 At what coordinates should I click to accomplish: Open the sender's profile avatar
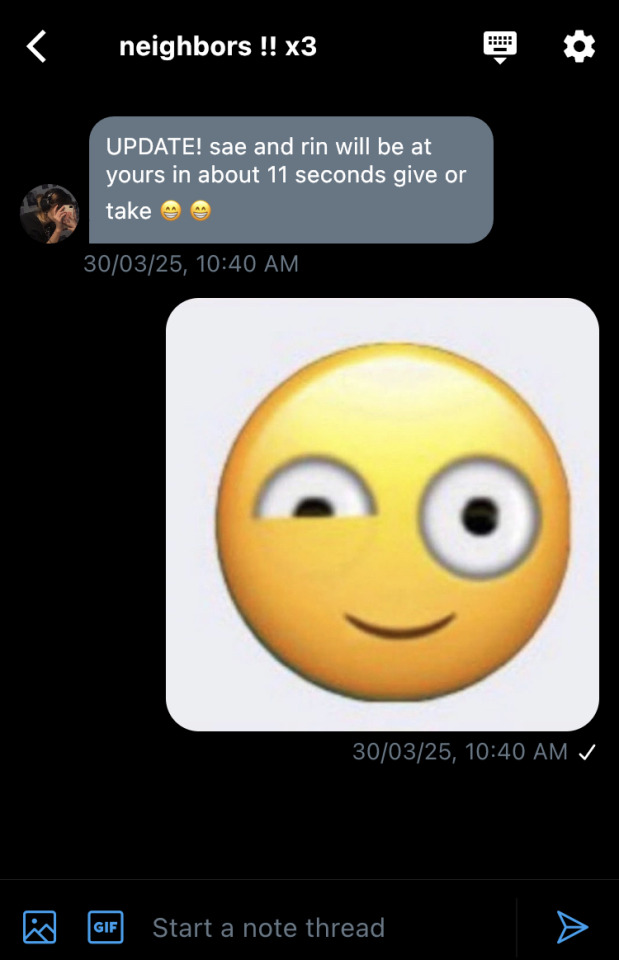tap(49, 214)
